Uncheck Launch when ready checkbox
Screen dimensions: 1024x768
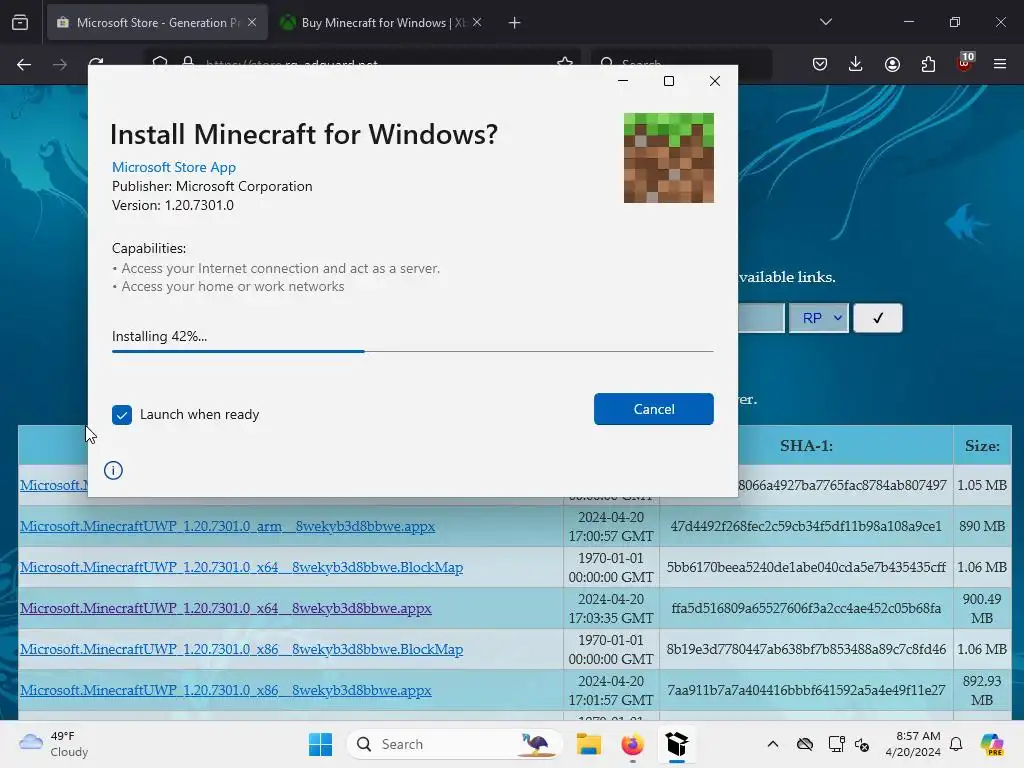pyautogui.click(x=121, y=415)
